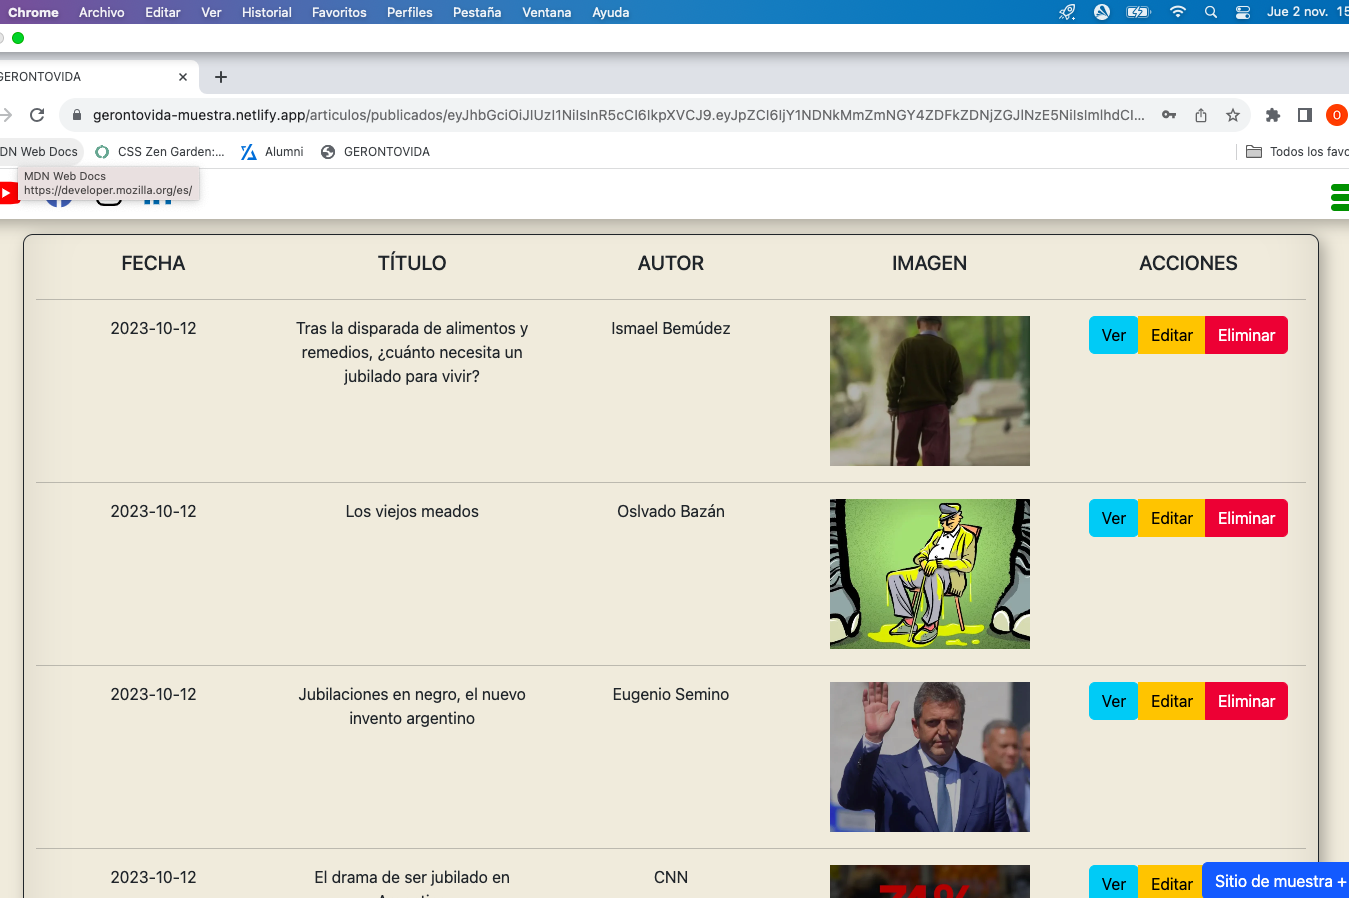Image resolution: width=1349 pixels, height=898 pixels.
Task: Click the old man walking thumbnail
Action: (930, 391)
